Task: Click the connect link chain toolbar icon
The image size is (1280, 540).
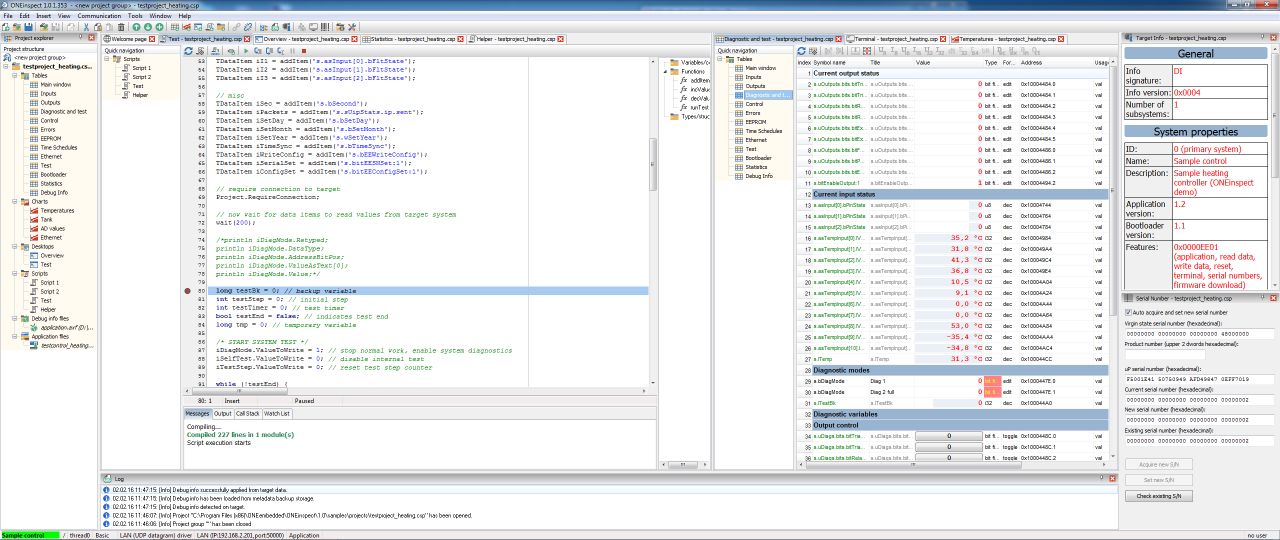Action: click(236, 26)
